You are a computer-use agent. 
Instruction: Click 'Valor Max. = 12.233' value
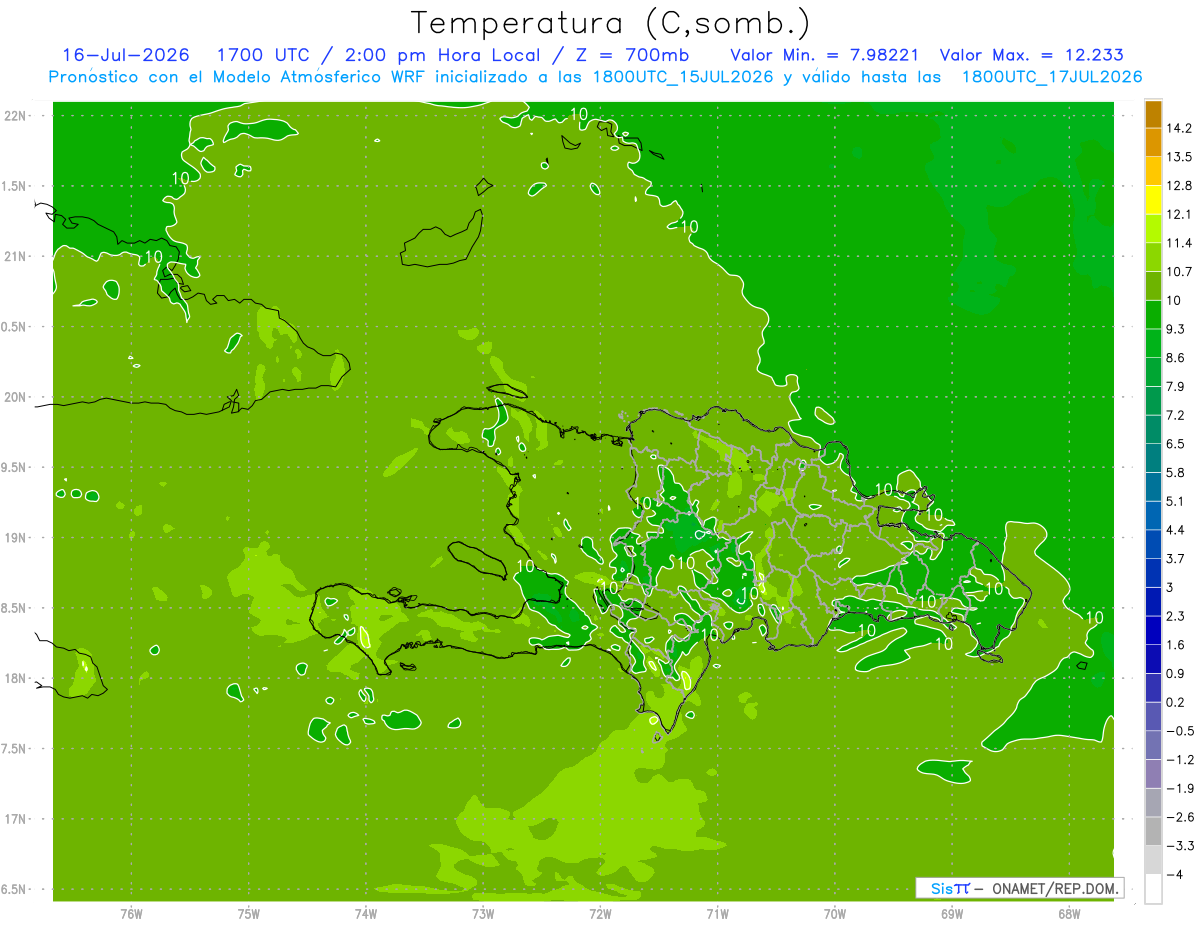coord(1031,55)
